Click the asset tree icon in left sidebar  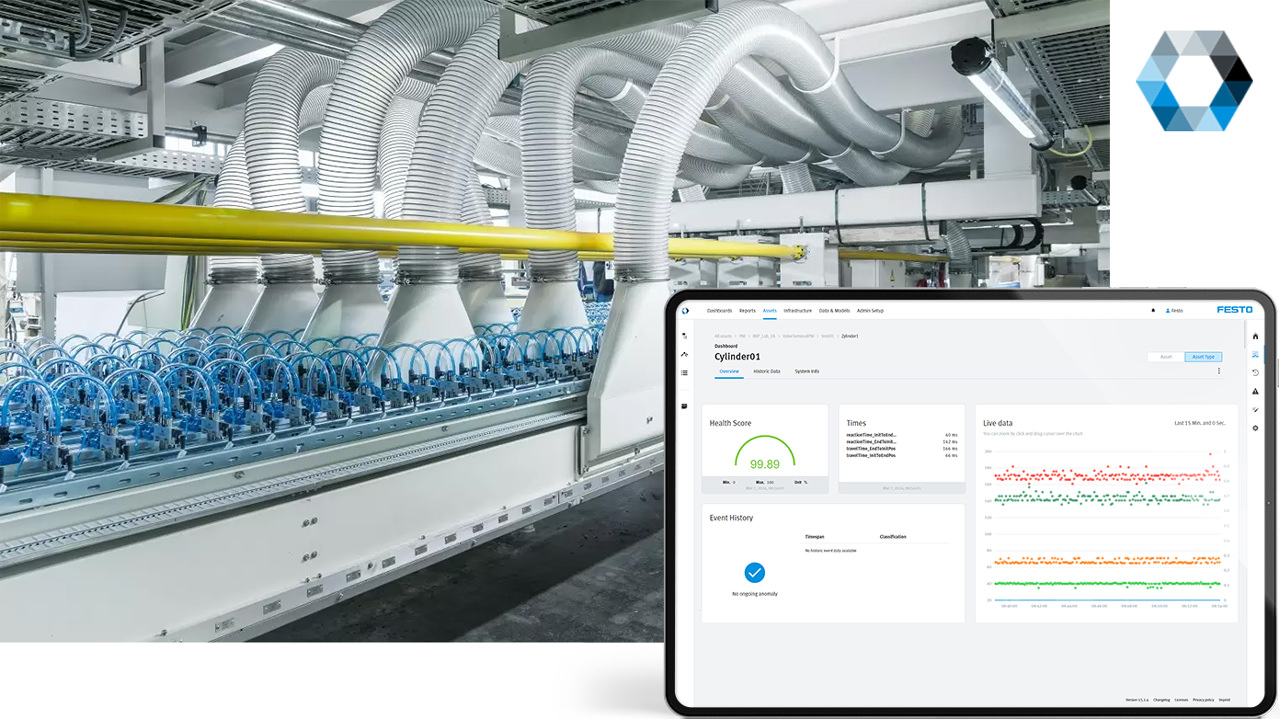(684, 336)
